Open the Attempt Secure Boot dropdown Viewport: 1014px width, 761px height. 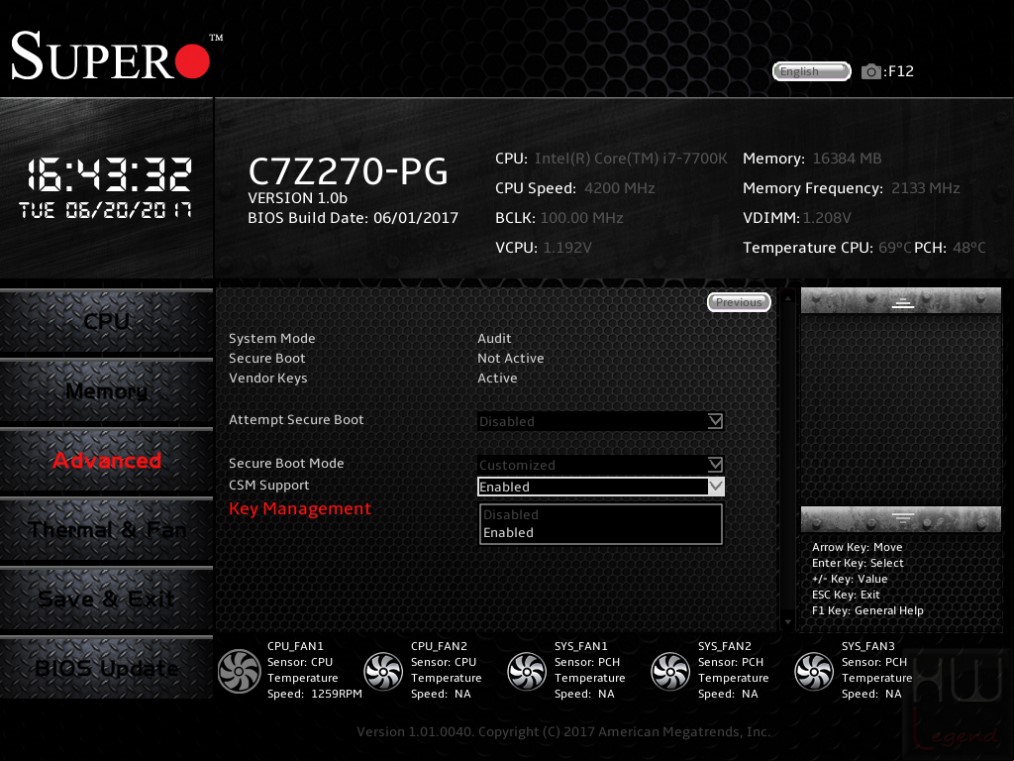pos(600,421)
